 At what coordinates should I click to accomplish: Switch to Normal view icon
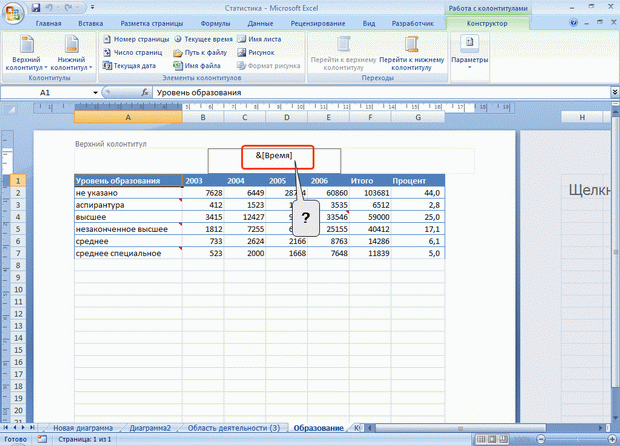(481, 439)
